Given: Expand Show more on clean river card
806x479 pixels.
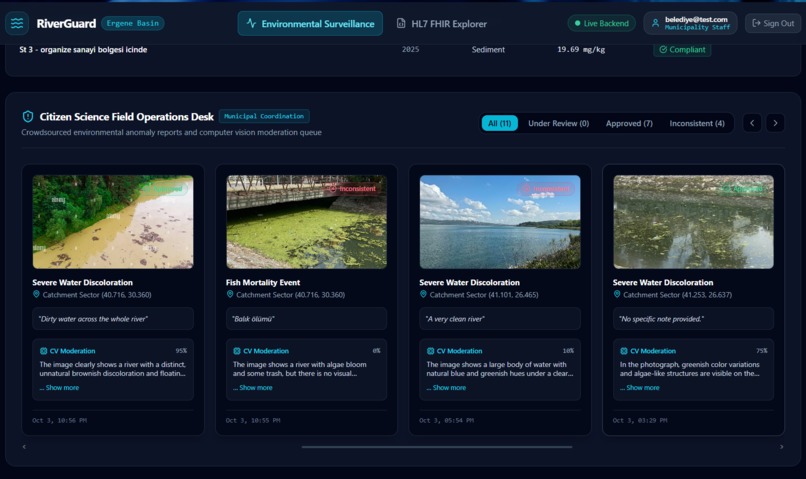Looking at the screenshot, I should (446, 388).
